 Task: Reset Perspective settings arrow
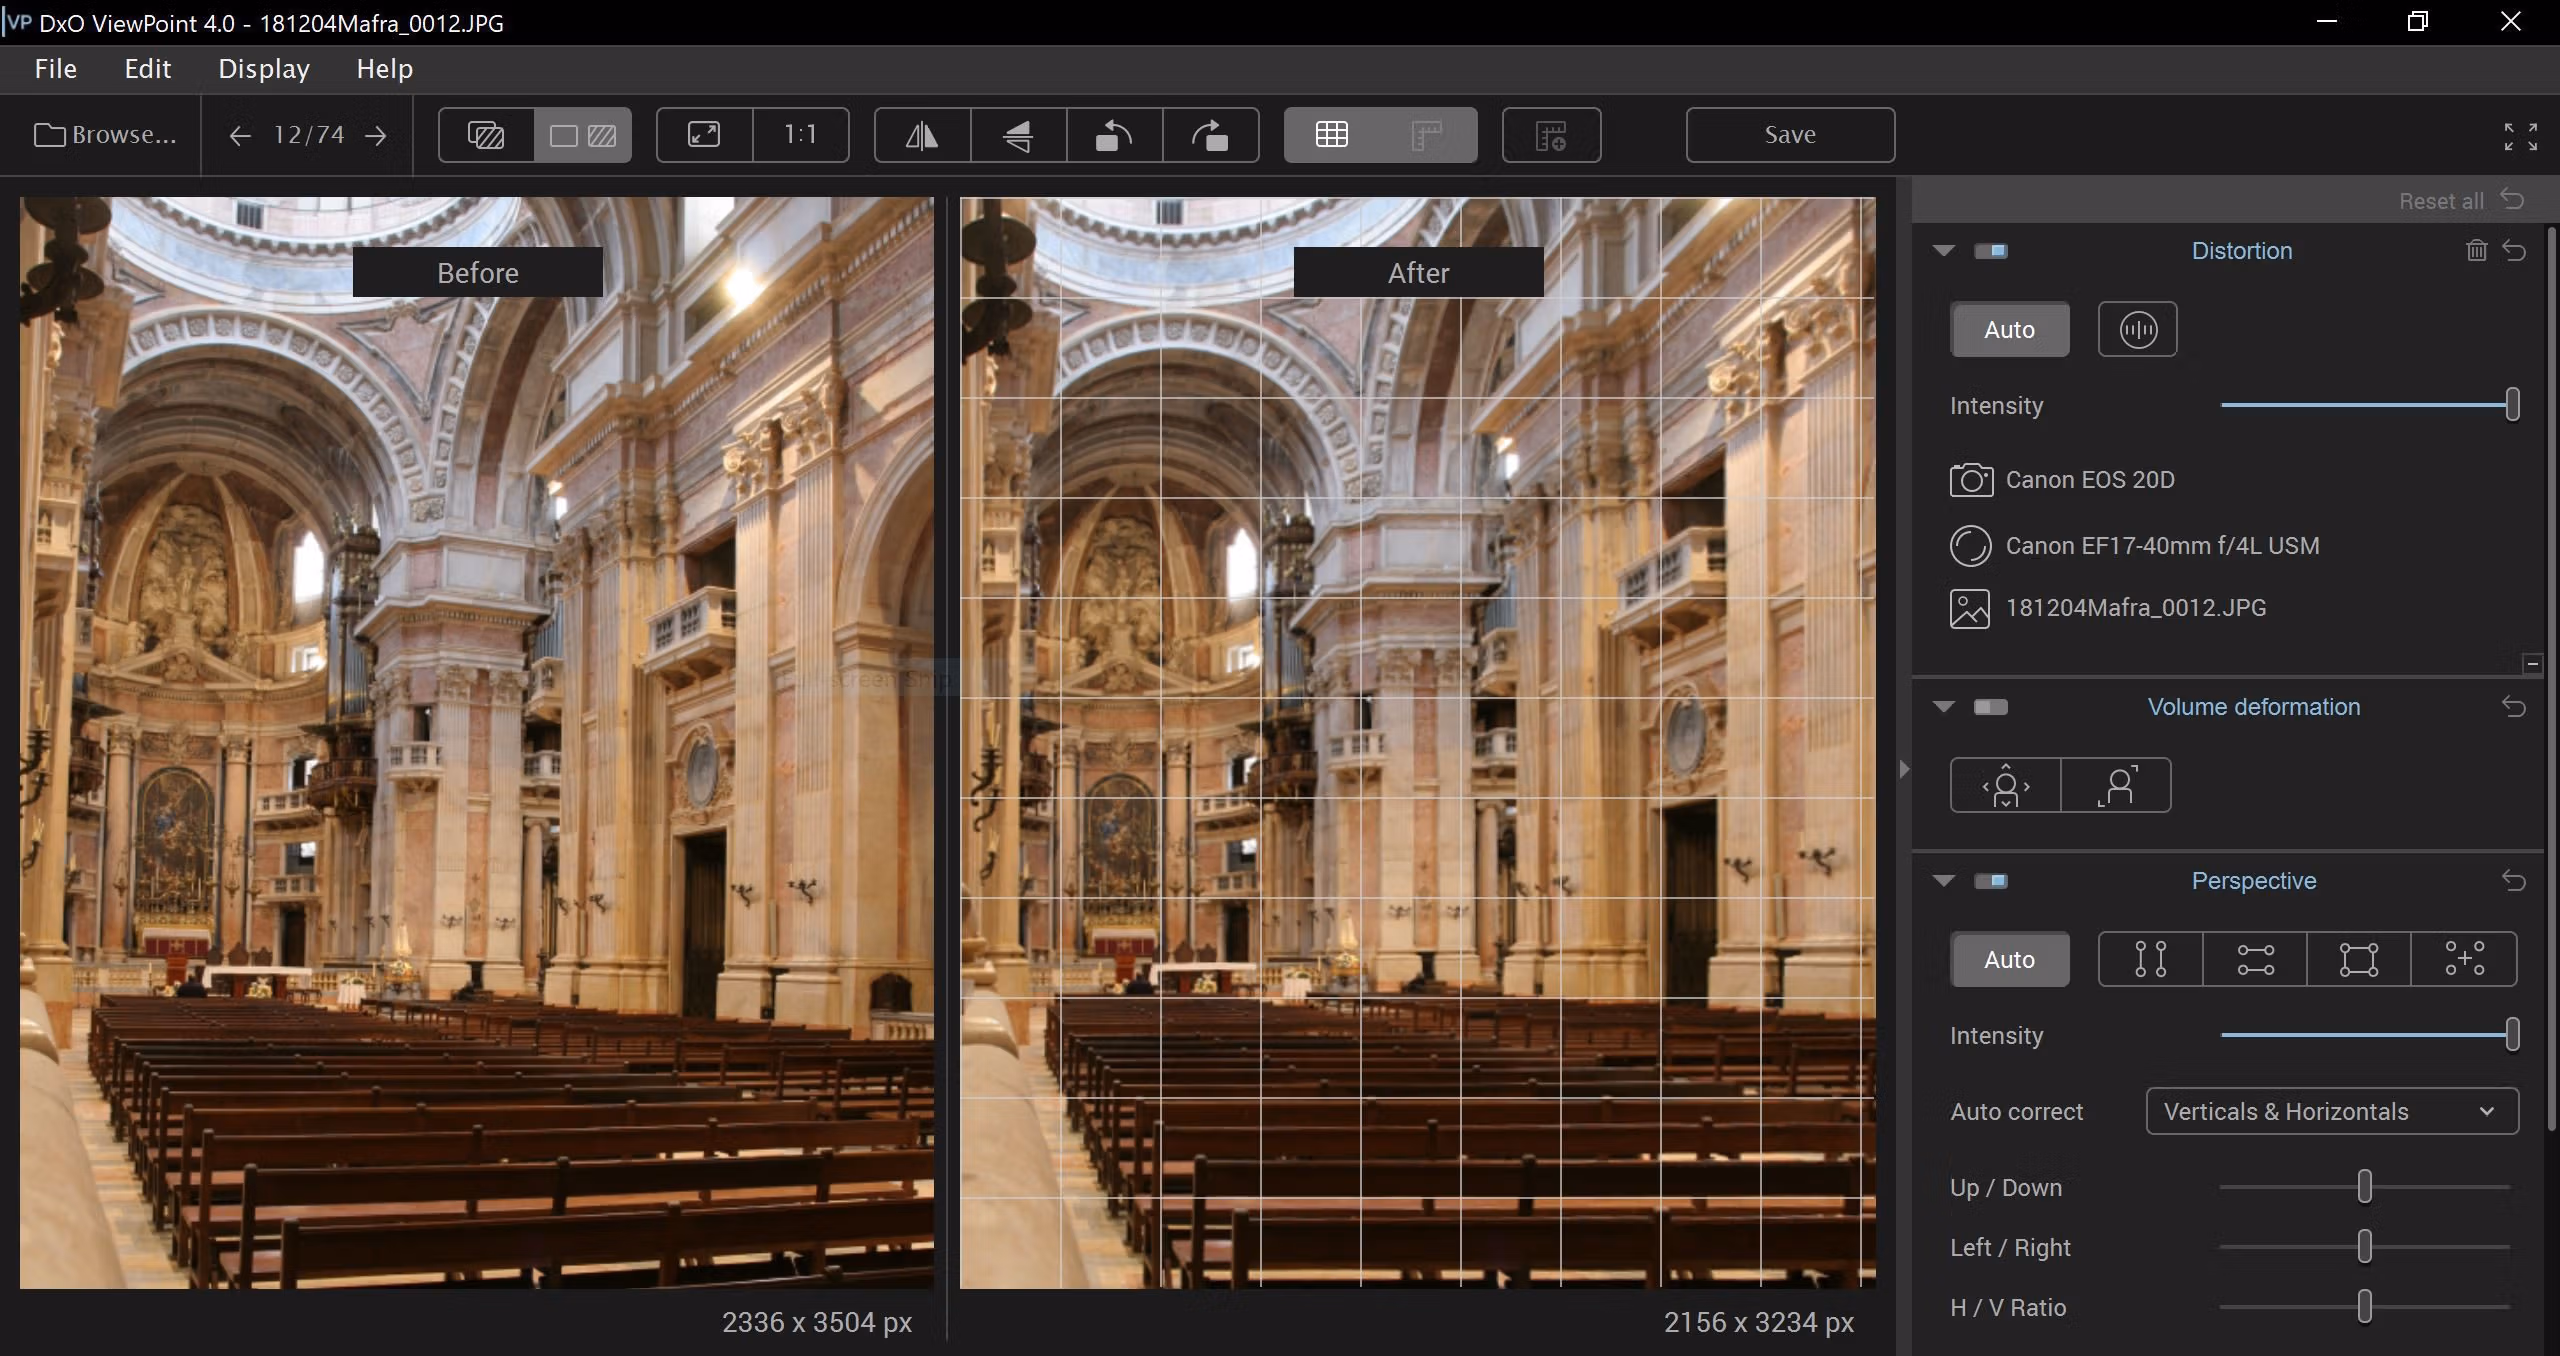[2514, 881]
